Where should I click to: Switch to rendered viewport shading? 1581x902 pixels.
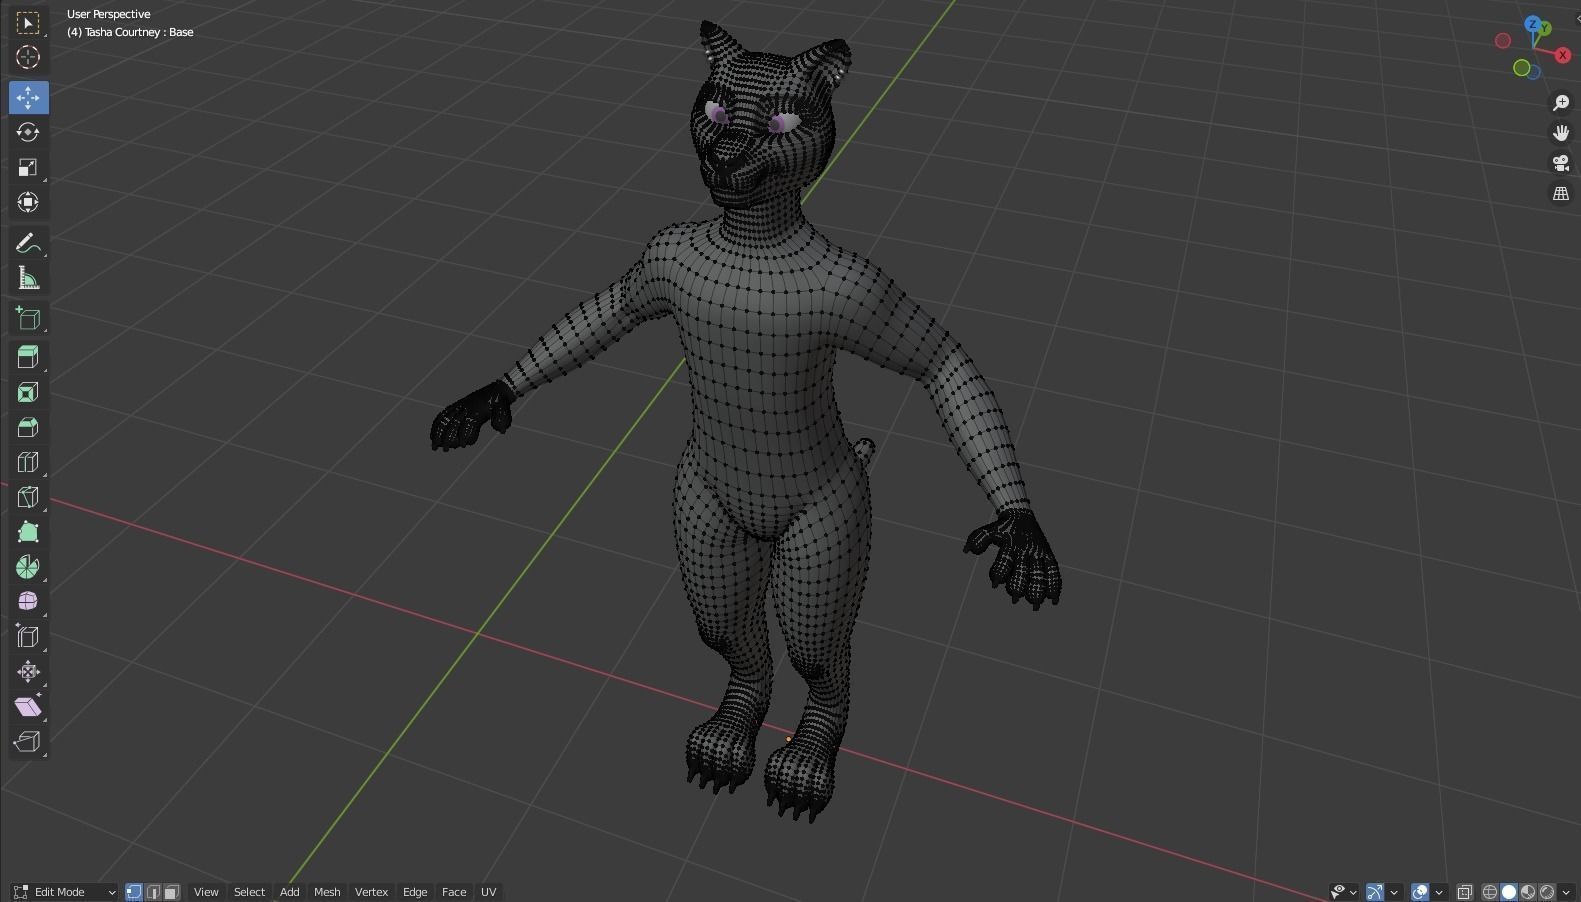point(1547,892)
